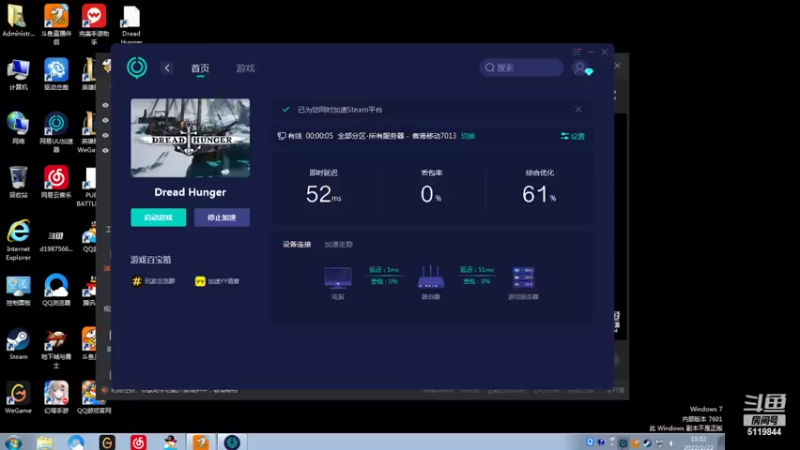Screen dimensions: 800x450
Task: Open the 回收站 recycle bin icon
Action: tap(18, 182)
